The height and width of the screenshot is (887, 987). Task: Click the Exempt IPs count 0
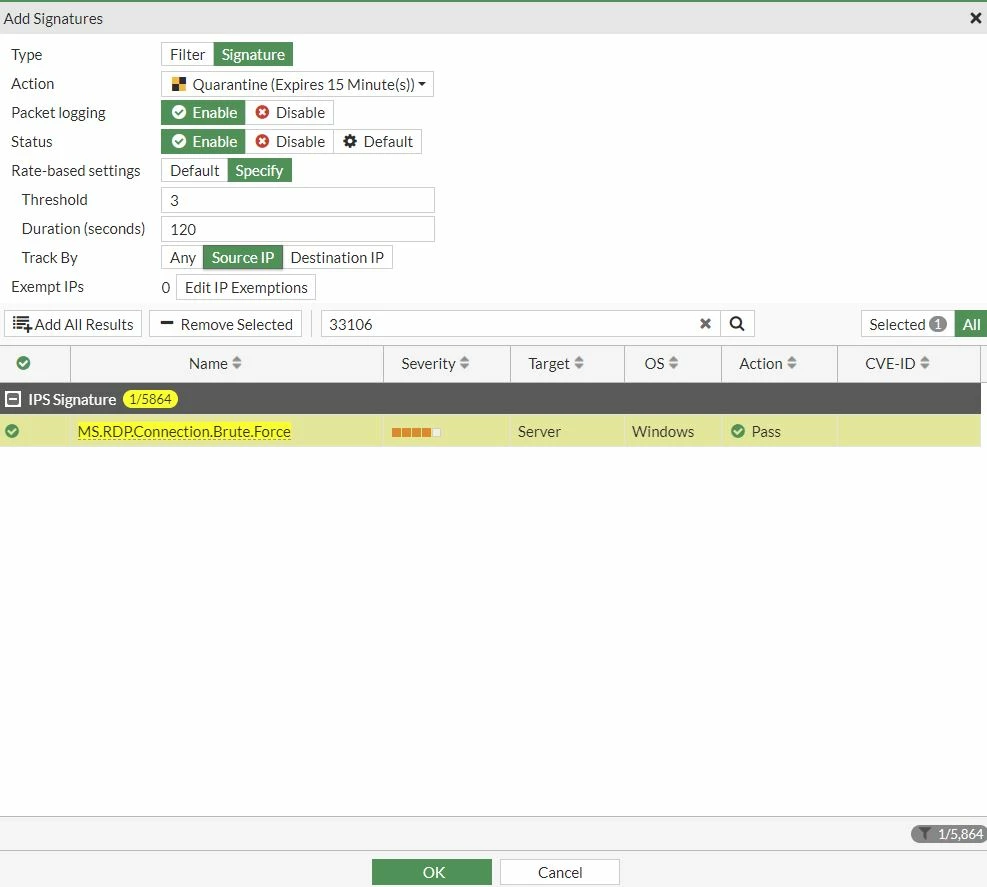pos(166,288)
